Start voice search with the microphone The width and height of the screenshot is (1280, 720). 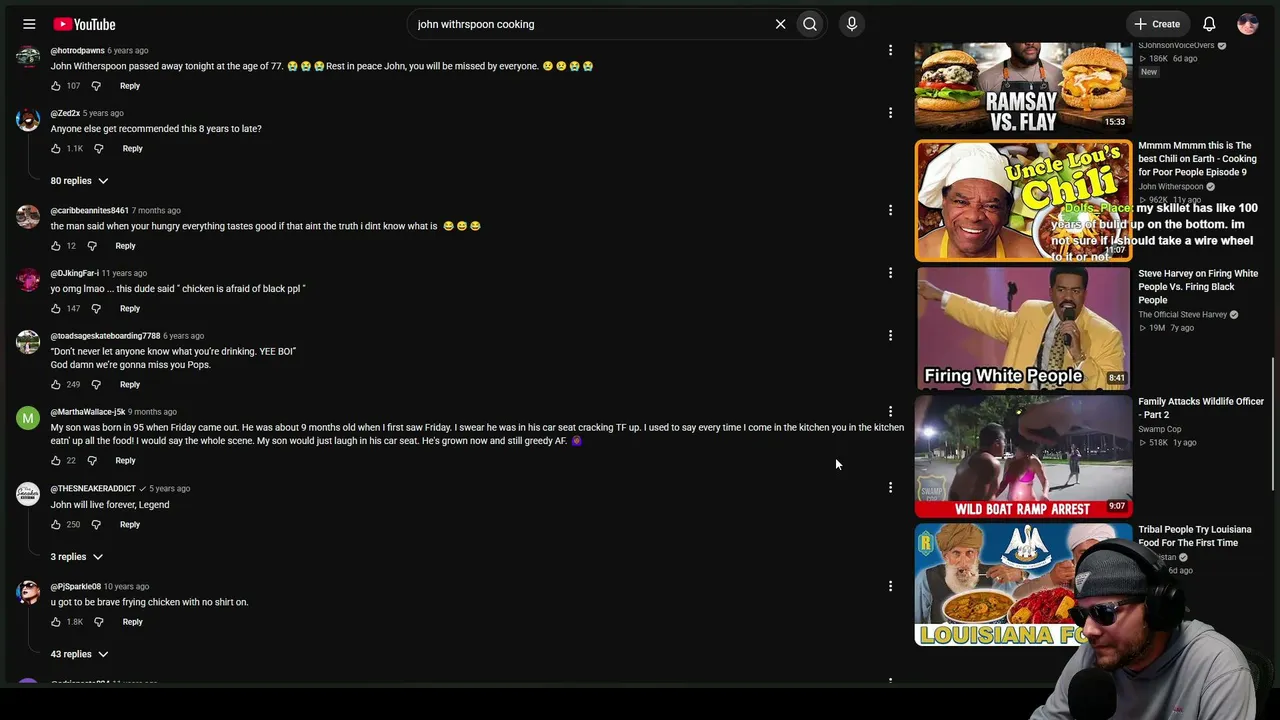[852, 24]
